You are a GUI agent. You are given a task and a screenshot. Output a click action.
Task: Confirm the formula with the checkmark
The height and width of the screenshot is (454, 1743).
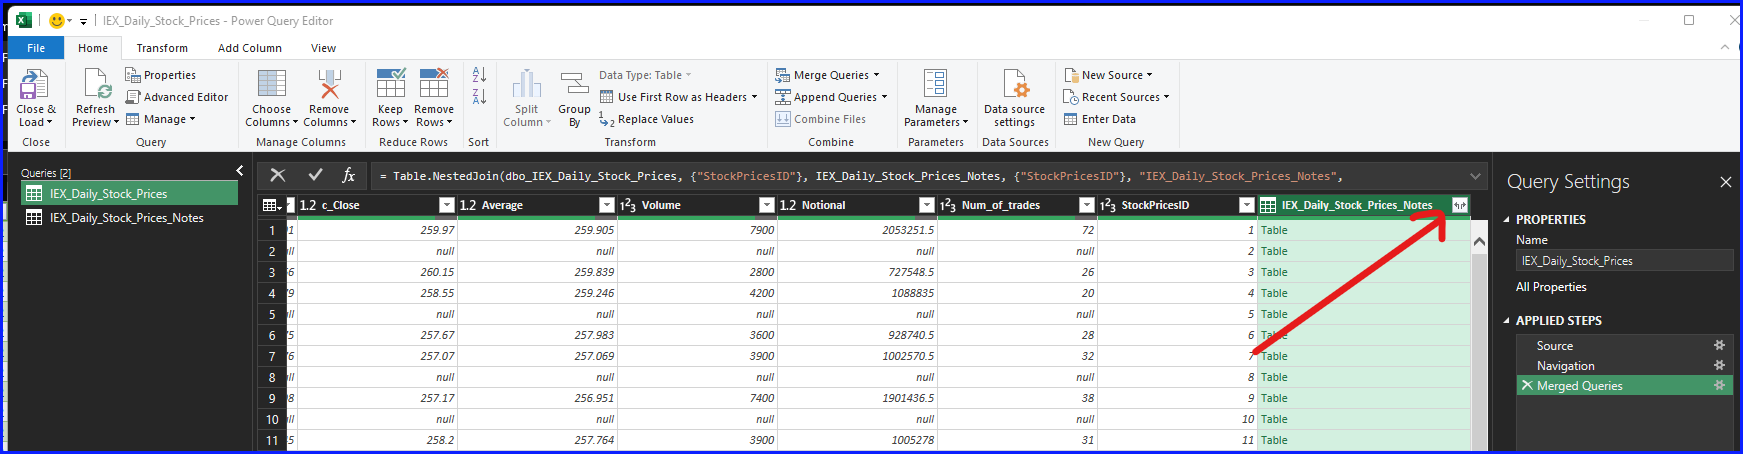[x=315, y=175]
